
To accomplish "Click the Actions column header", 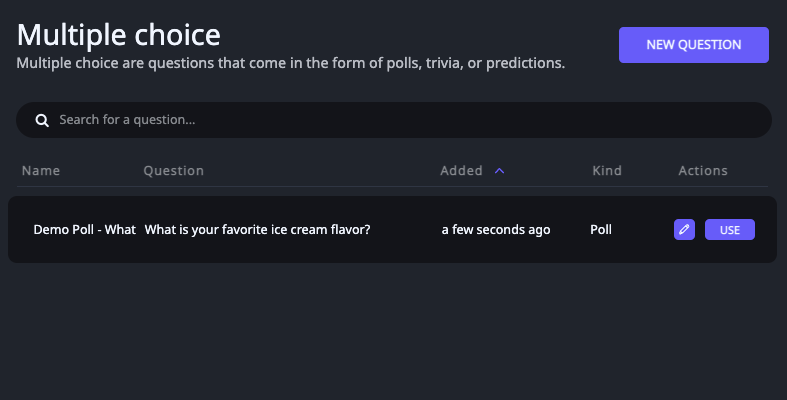I will tap(703, 171).
